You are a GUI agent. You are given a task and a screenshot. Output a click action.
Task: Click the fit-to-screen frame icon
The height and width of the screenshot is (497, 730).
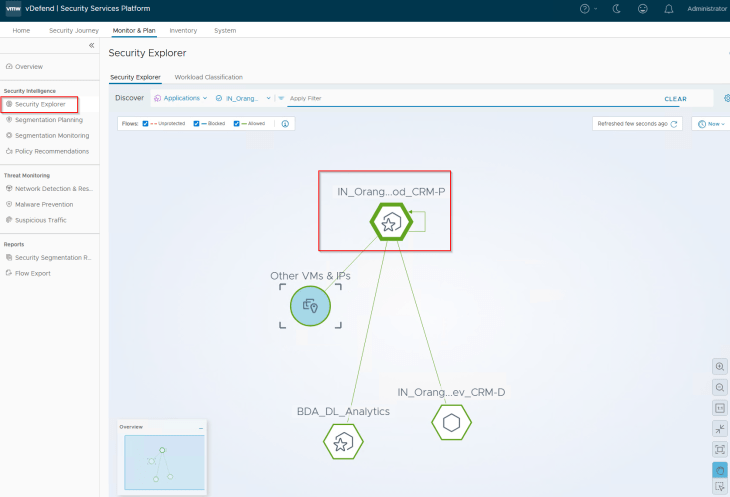720,449
